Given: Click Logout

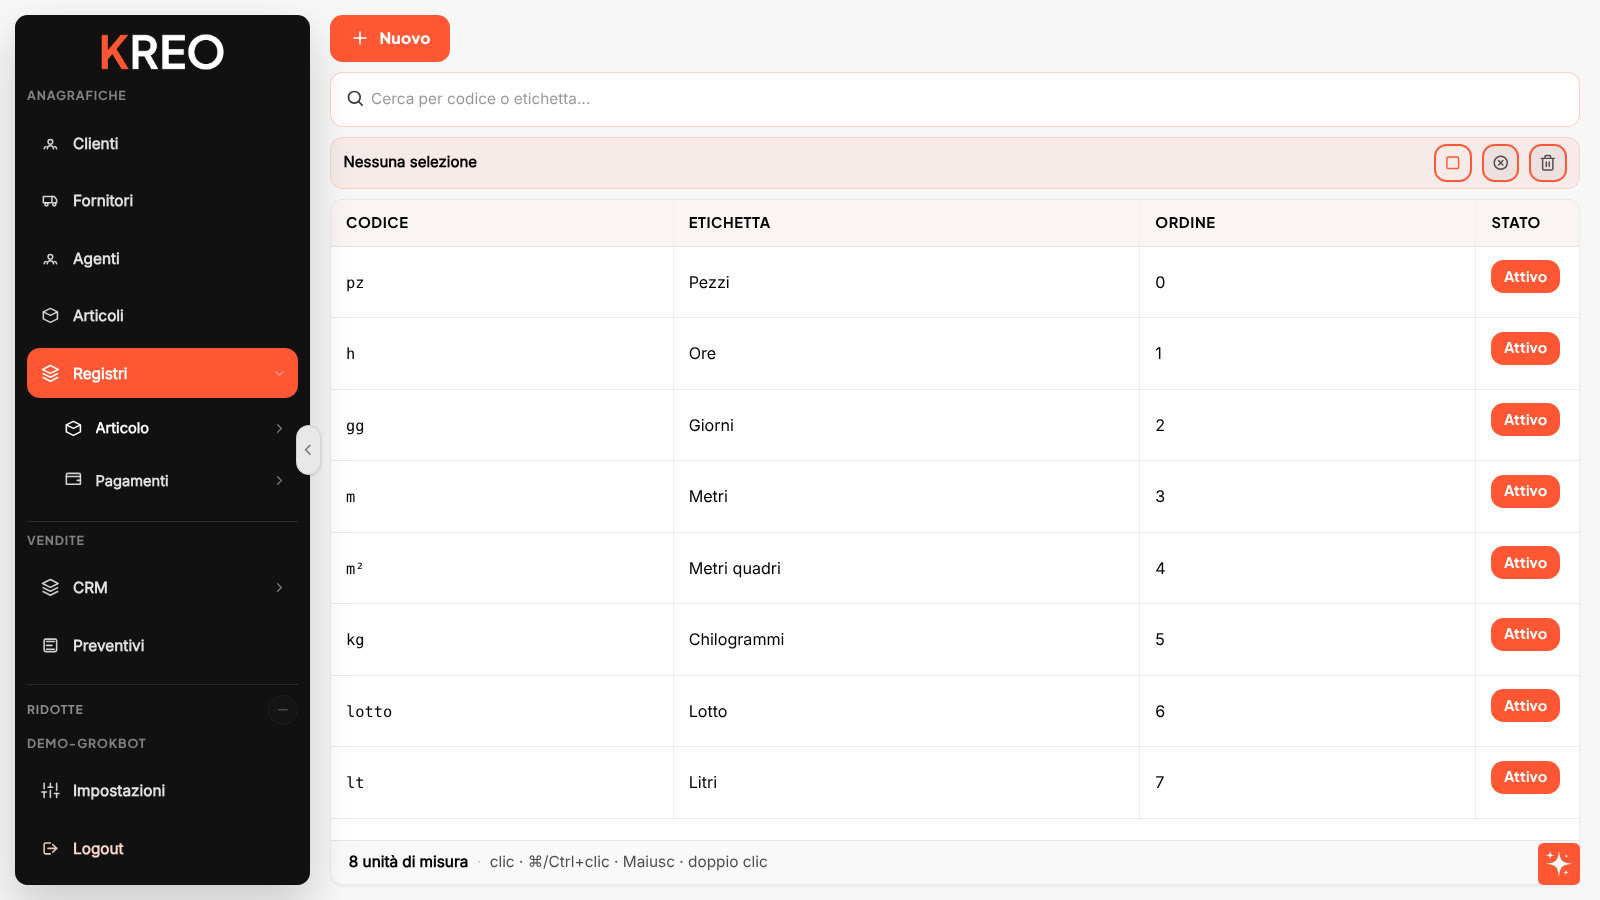Looking at the screenshot, I should tap(162, 849).
